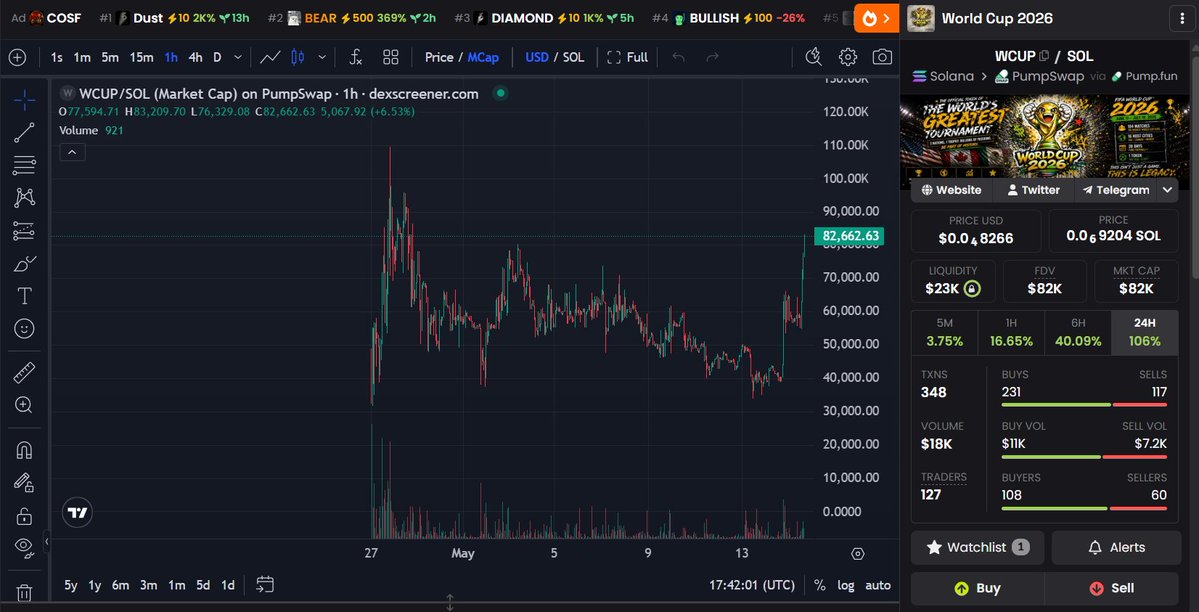Image resolution: width=1199 pixels, height=612 pixels.
Task: Open the emoji icons tool
Action: (x=24, y=329)
